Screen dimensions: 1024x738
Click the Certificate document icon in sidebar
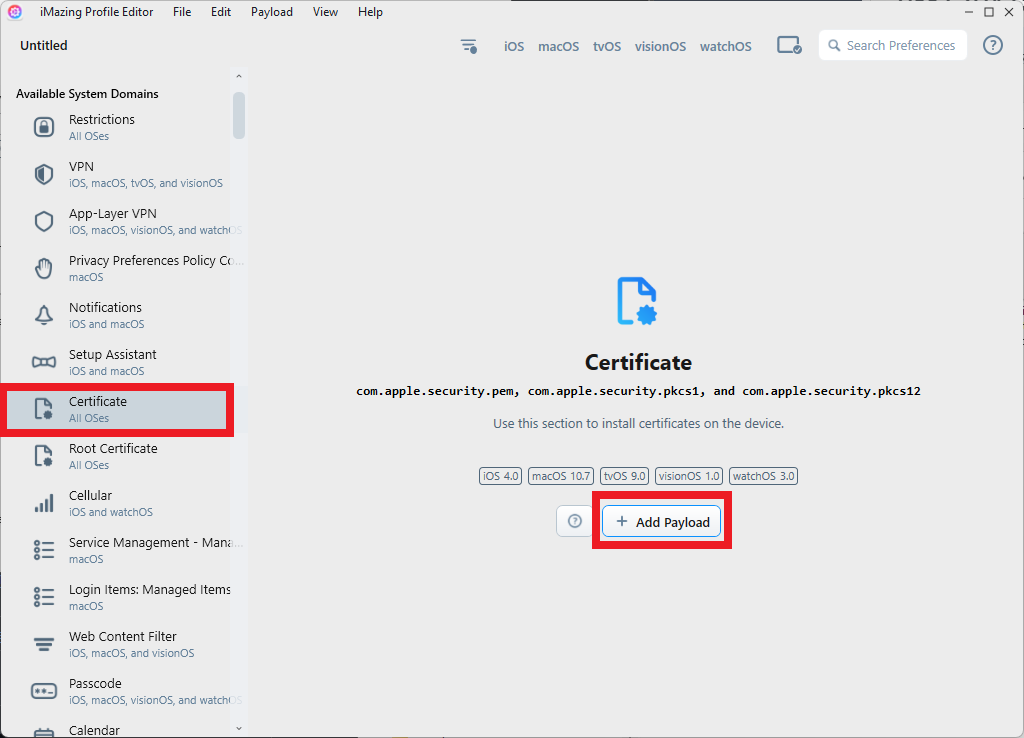tap(44, 409)
